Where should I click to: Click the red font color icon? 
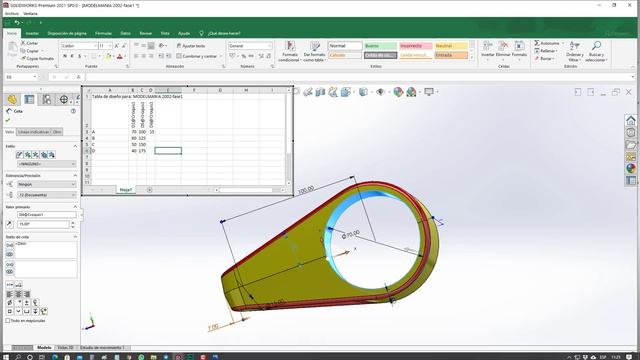tap(120, 56)
